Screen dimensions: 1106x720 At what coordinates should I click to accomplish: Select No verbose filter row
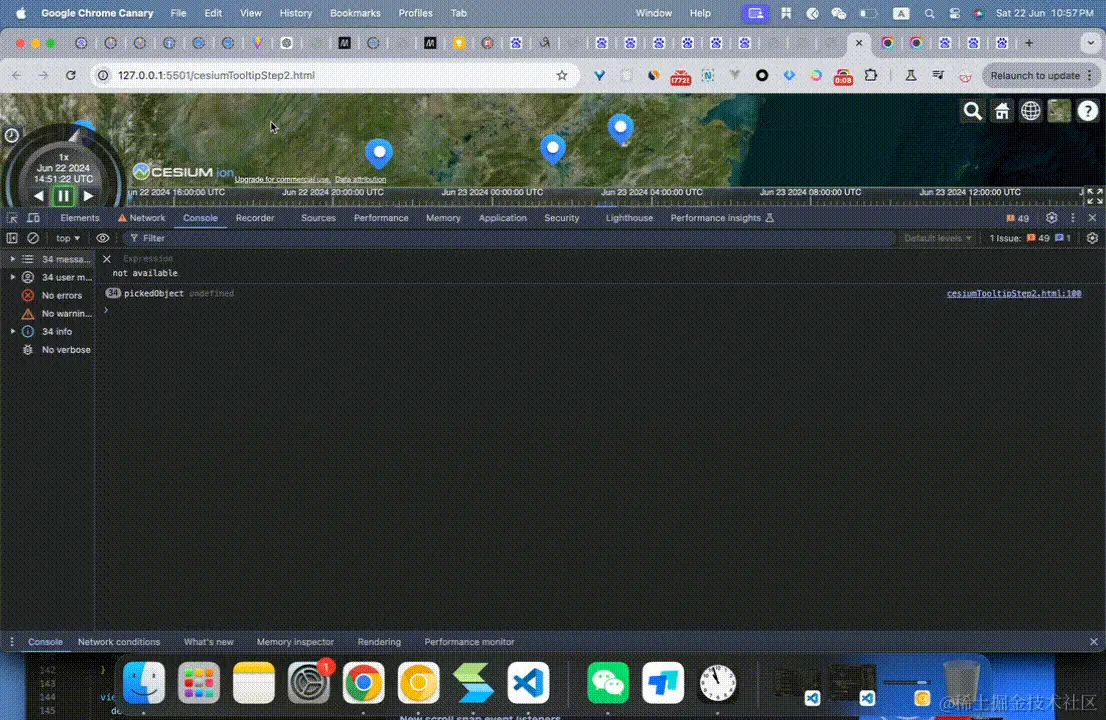pos(47,350)
